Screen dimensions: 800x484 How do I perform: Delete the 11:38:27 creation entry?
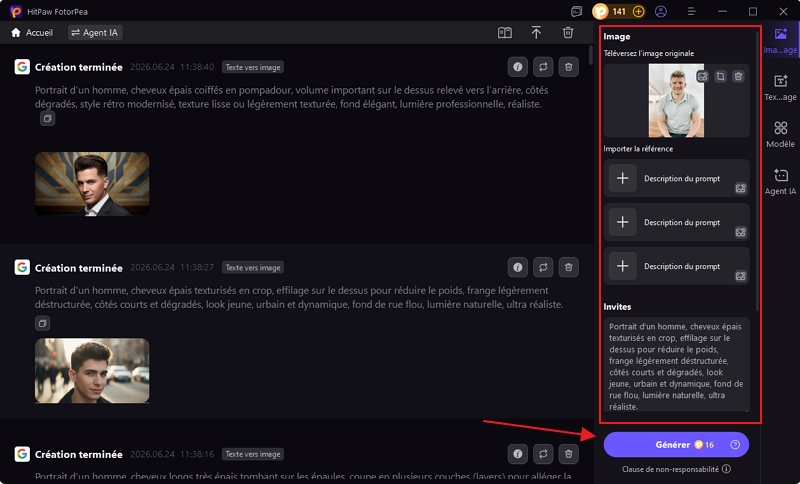tap(568, 267)
